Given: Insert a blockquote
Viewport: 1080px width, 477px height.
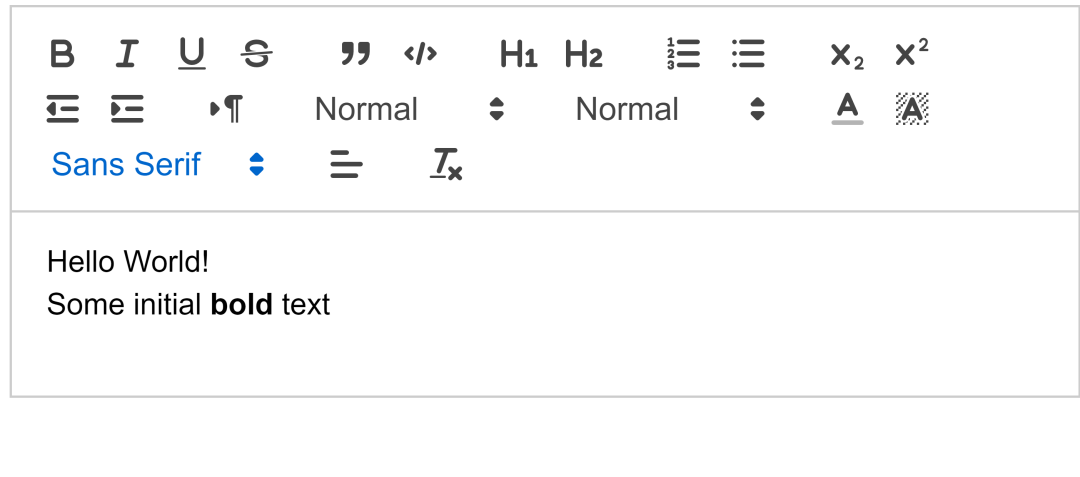Looking at the screenshot, I should pyautogui.click(x=355, y=54).
